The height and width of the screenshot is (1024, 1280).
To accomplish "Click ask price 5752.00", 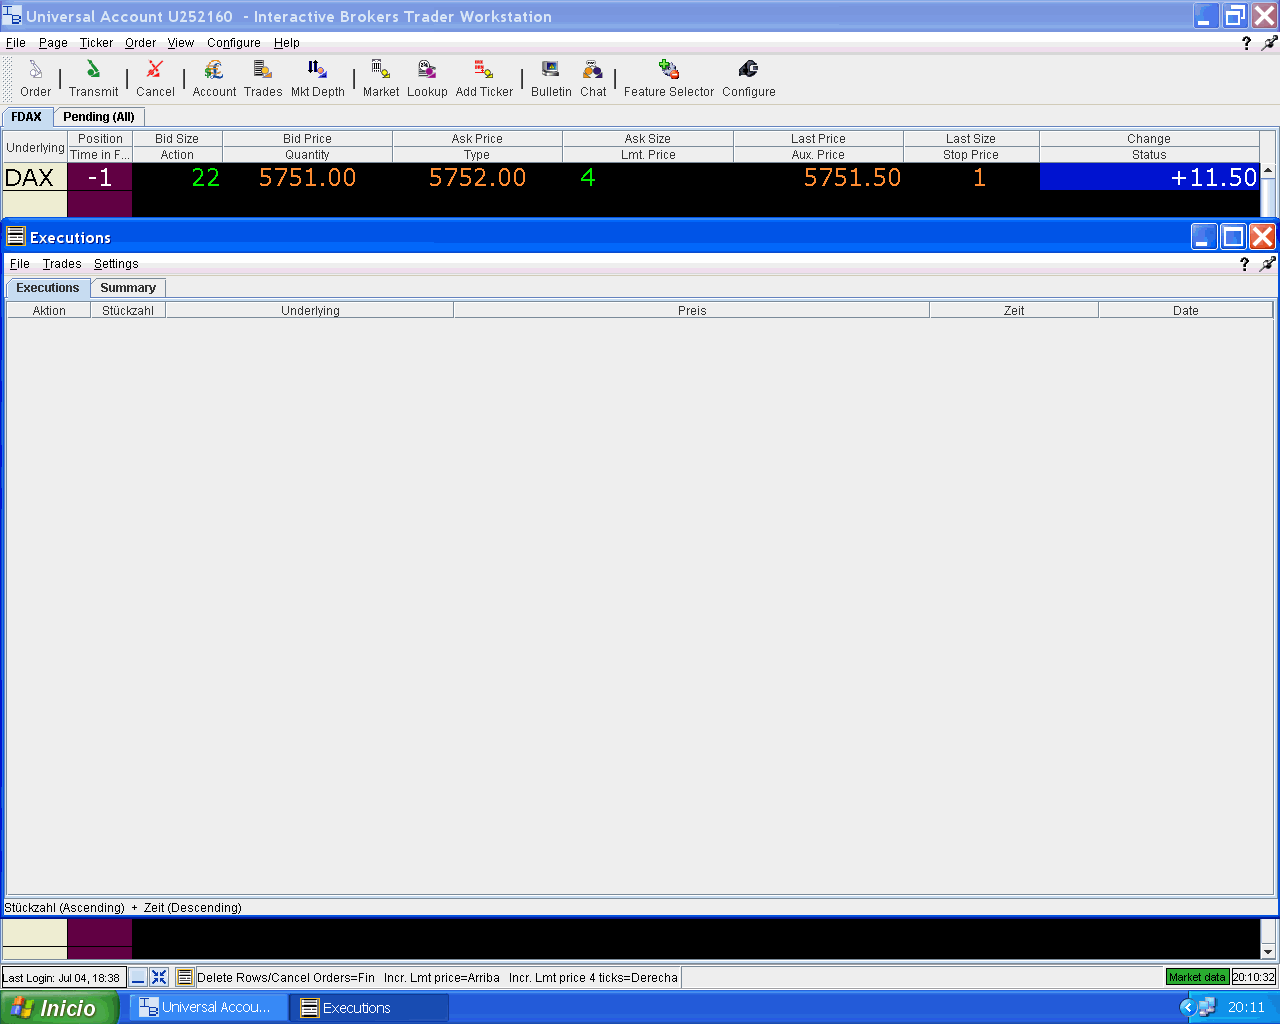I will (477, 177).
